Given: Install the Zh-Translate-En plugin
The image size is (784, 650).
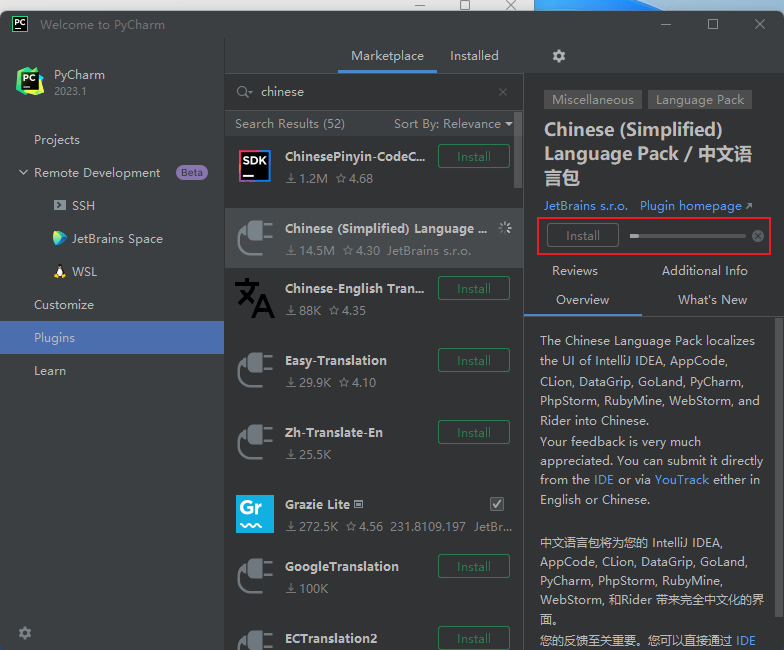Looking at the screenshot, I should click(474, 432).
